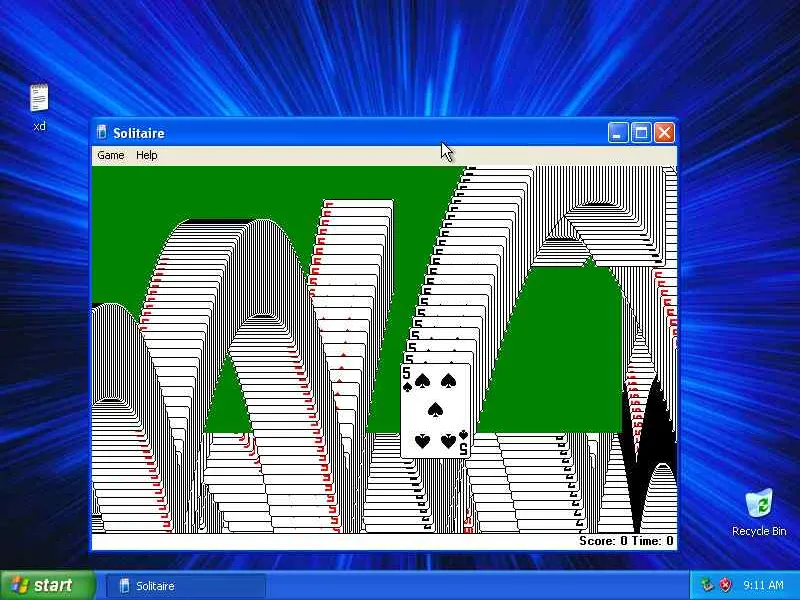Open the Help menu

coord(146,155)
